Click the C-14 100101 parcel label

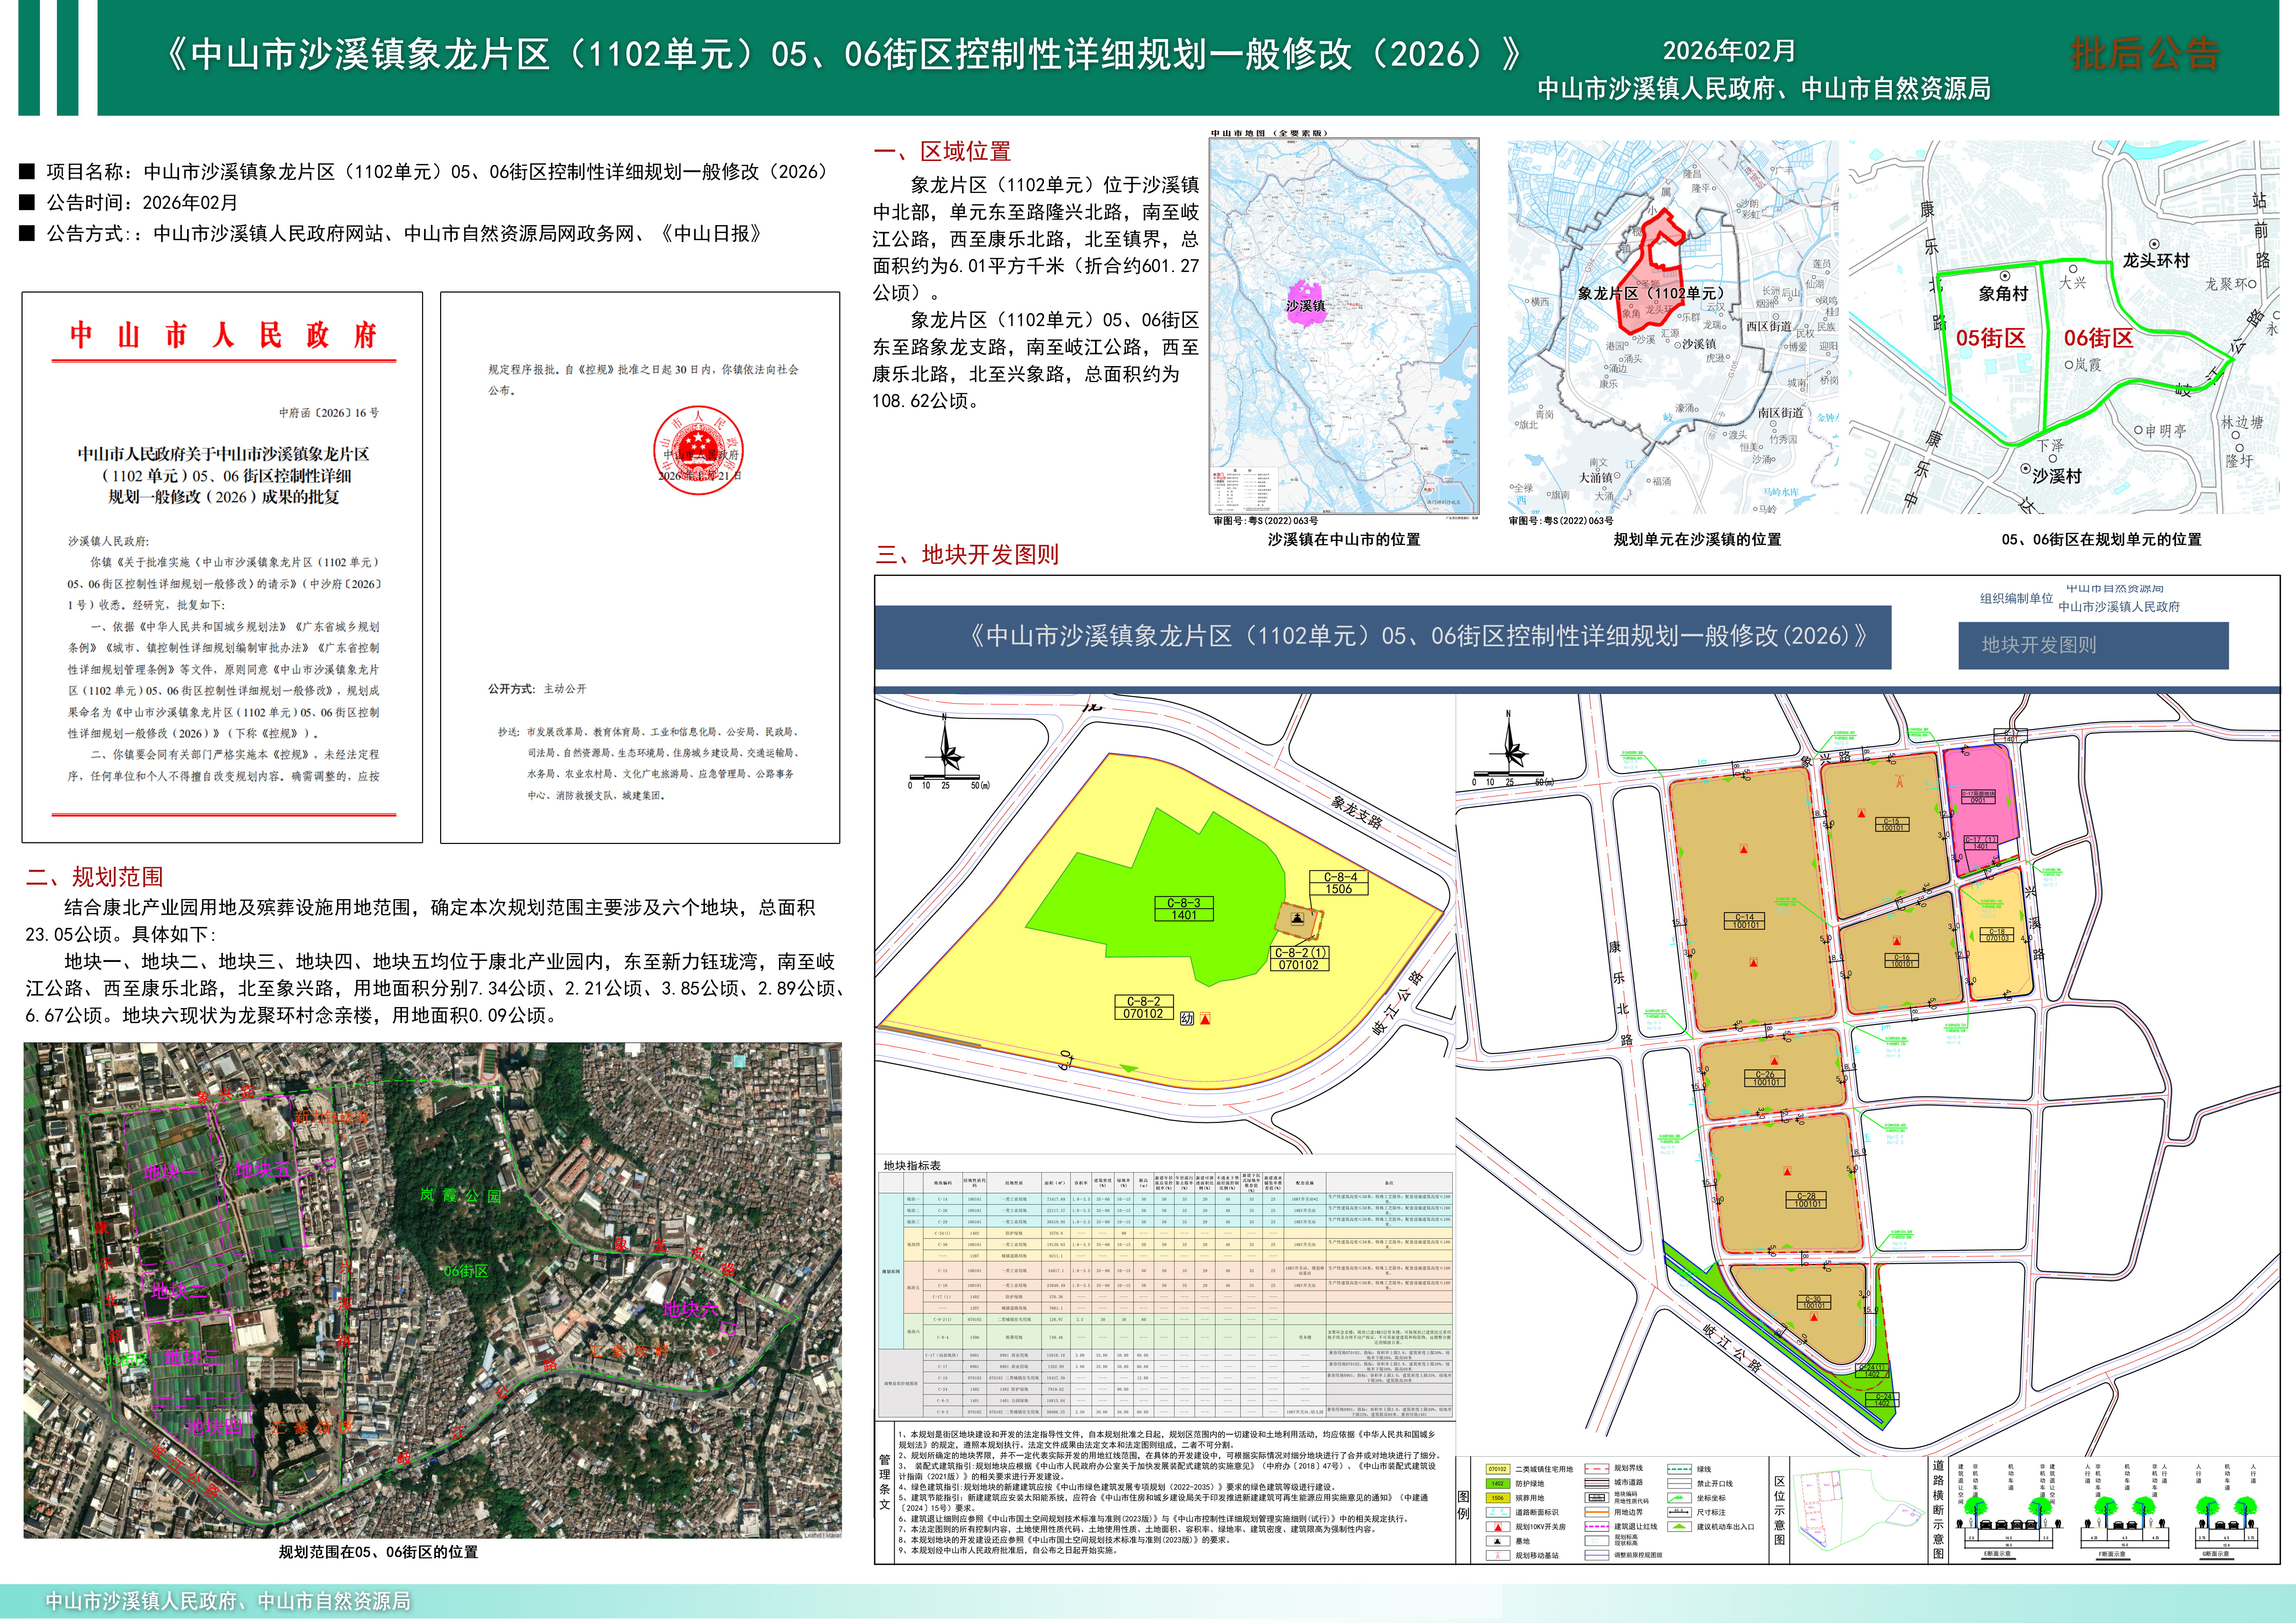click(x=1745, y=921)
